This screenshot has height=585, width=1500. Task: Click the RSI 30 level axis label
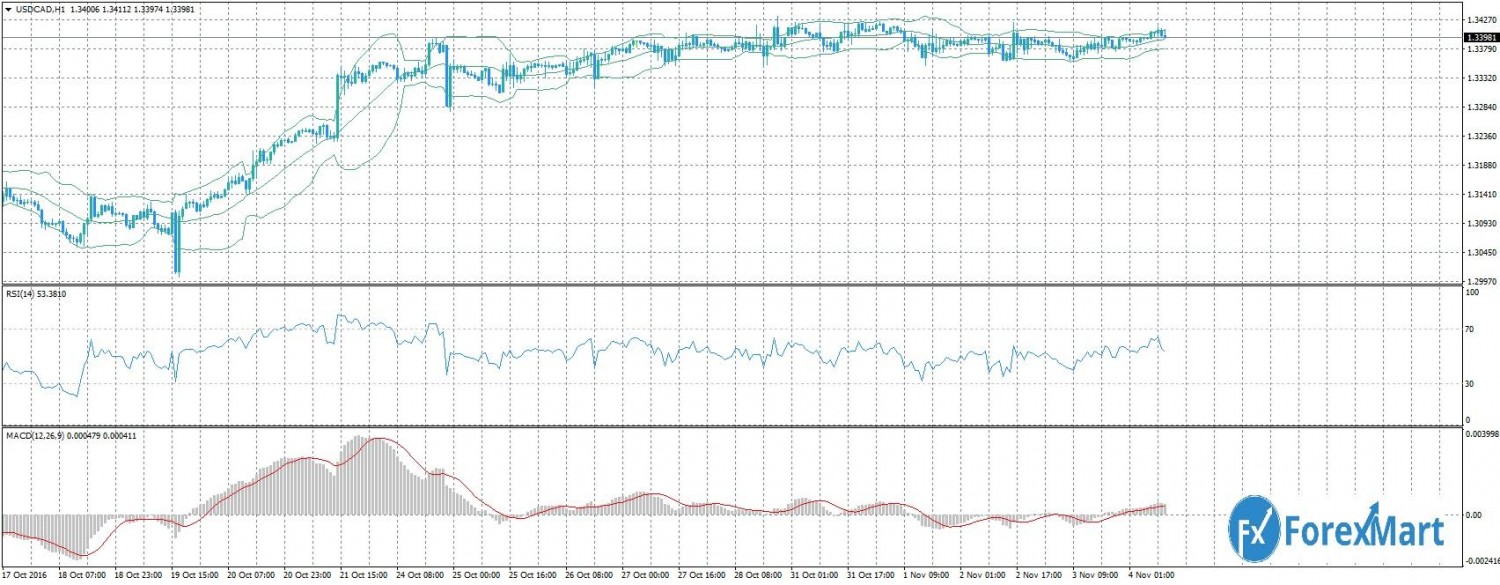1469,383
